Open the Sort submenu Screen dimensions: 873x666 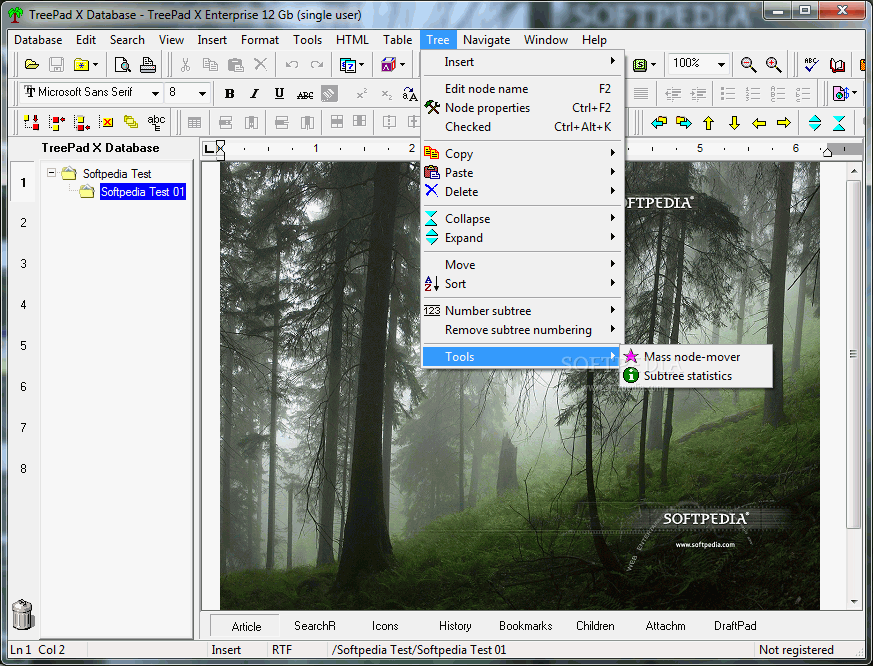[x=520, y=284]
